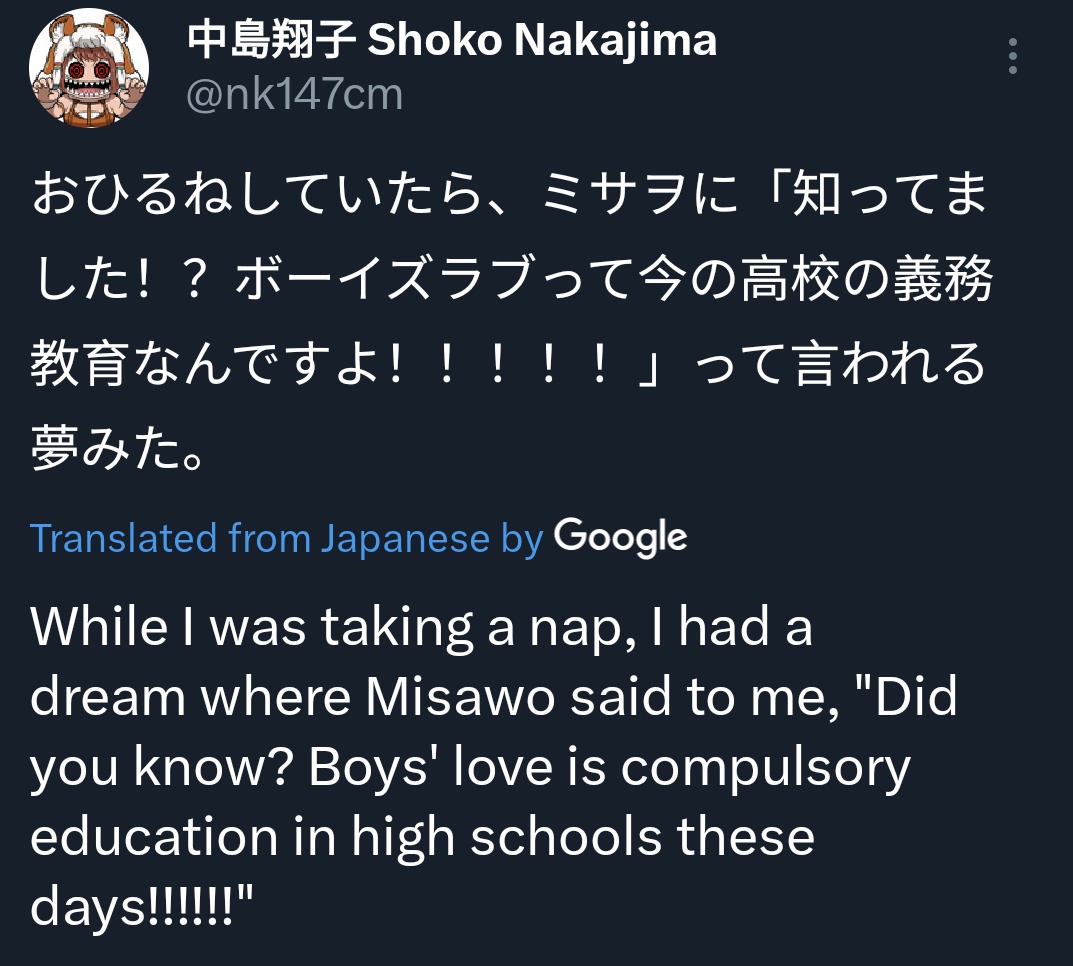Select the Japanese kanji name 中島翔子
This screenshot has width=1073, height=966.
271,40
